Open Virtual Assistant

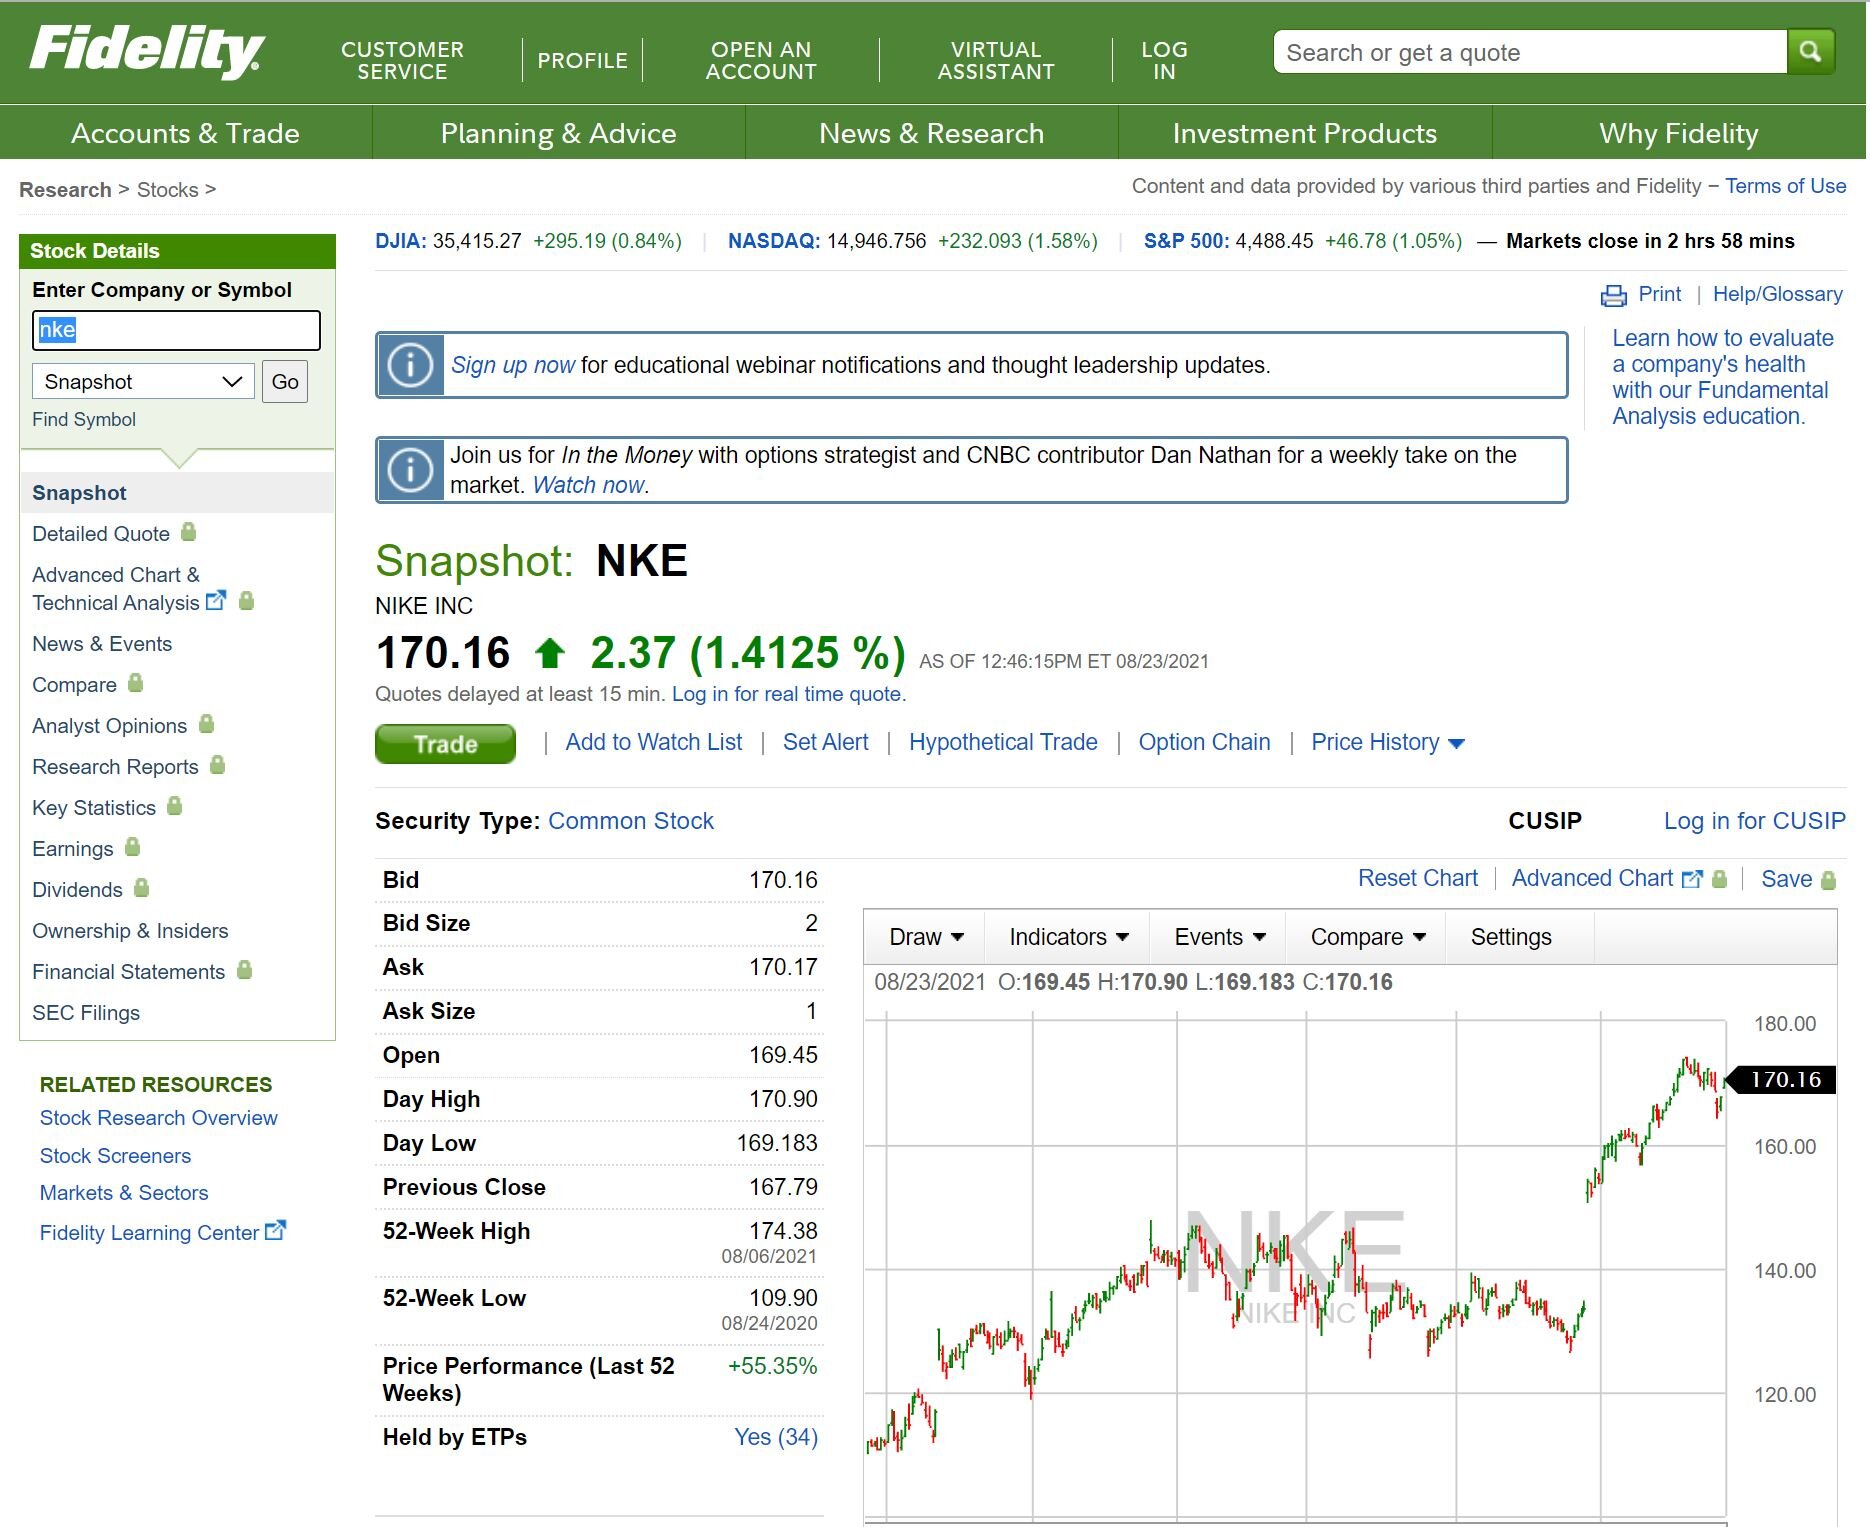tap(996, 61)
